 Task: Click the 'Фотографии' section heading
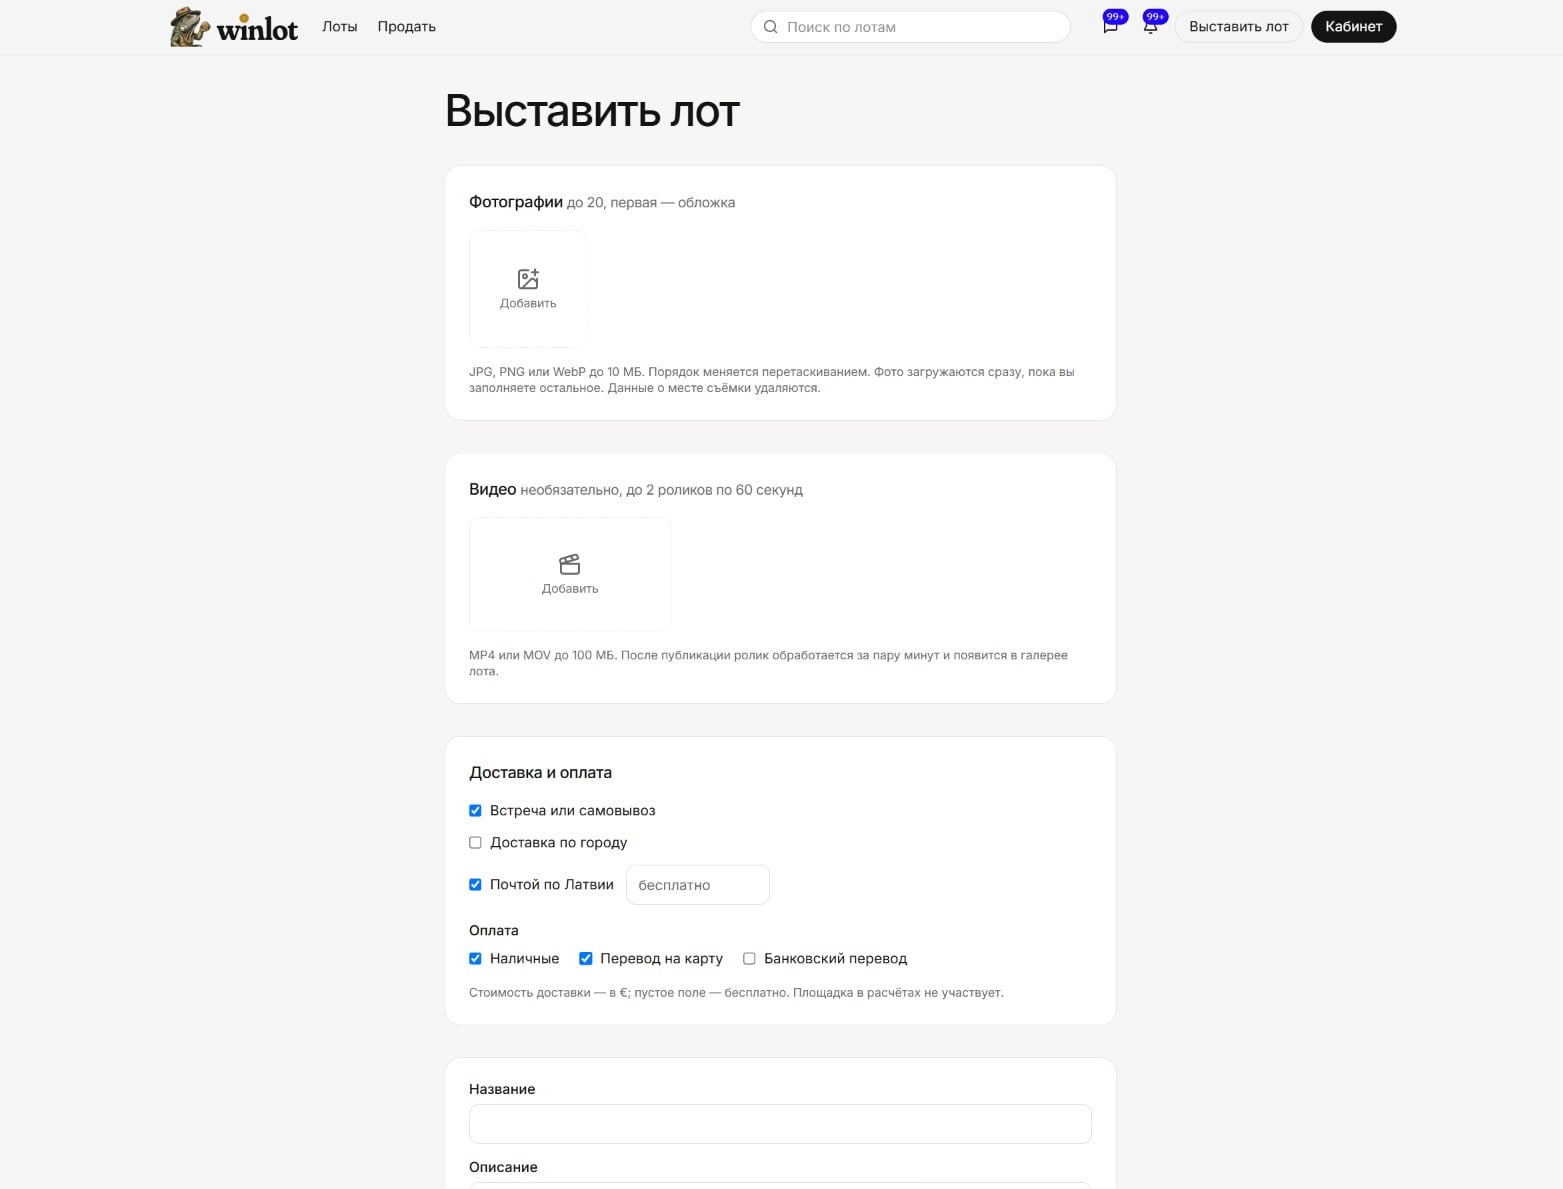click(516, 202)
